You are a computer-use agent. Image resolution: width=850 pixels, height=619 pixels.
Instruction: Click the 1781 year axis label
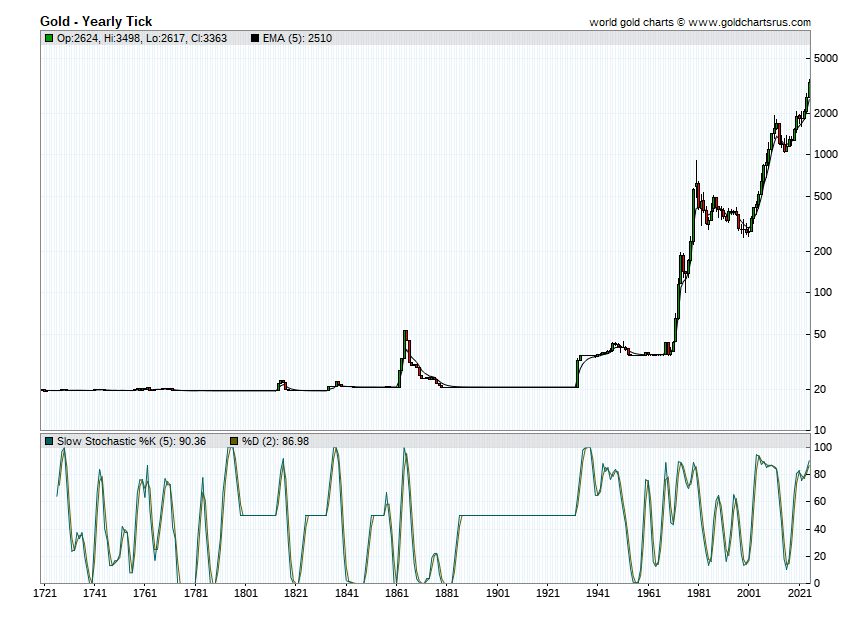tap(195, 592)
